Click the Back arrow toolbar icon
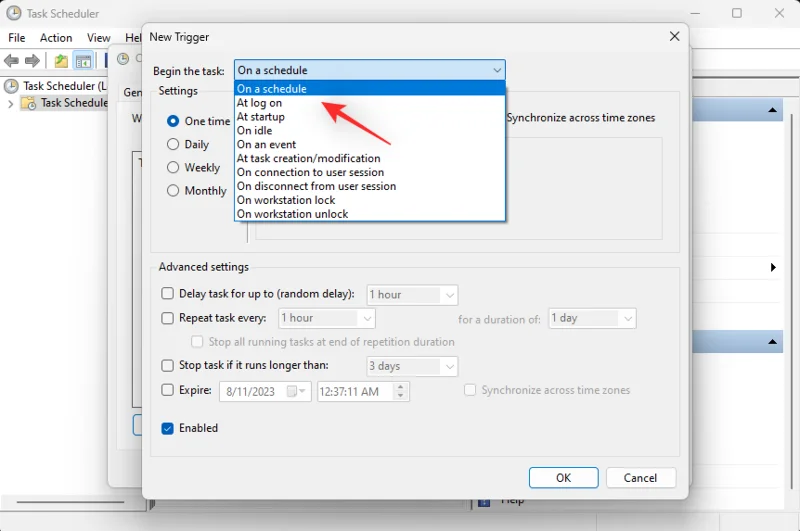This screenshot has height=531, width=800. tap(11, 61)
